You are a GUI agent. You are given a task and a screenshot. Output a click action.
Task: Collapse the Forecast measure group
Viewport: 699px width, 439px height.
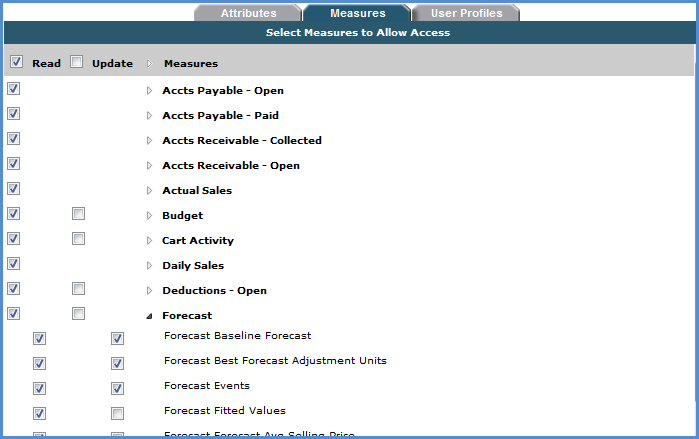[150, 316]
